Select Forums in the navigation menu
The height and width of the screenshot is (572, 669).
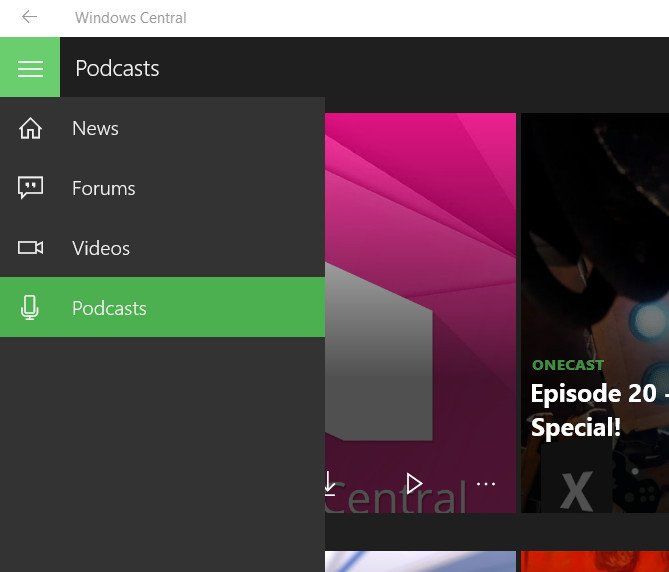coord(162,188)
